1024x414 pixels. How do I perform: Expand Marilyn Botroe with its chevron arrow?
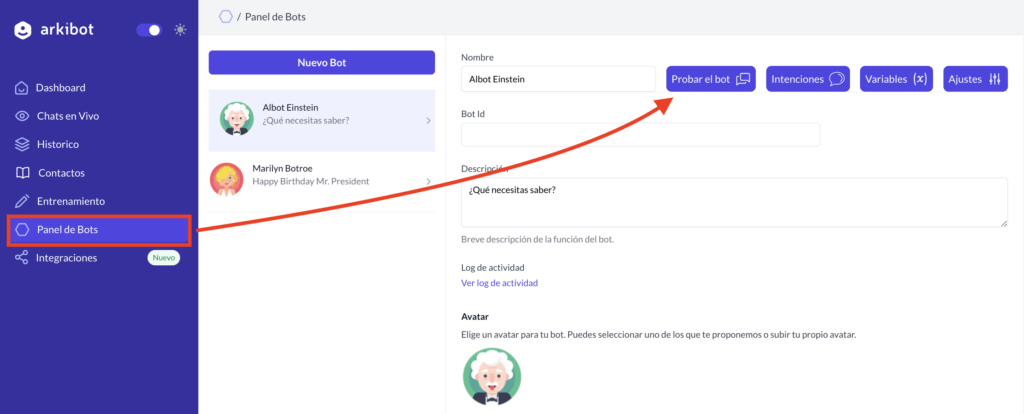tap(428, 181)
